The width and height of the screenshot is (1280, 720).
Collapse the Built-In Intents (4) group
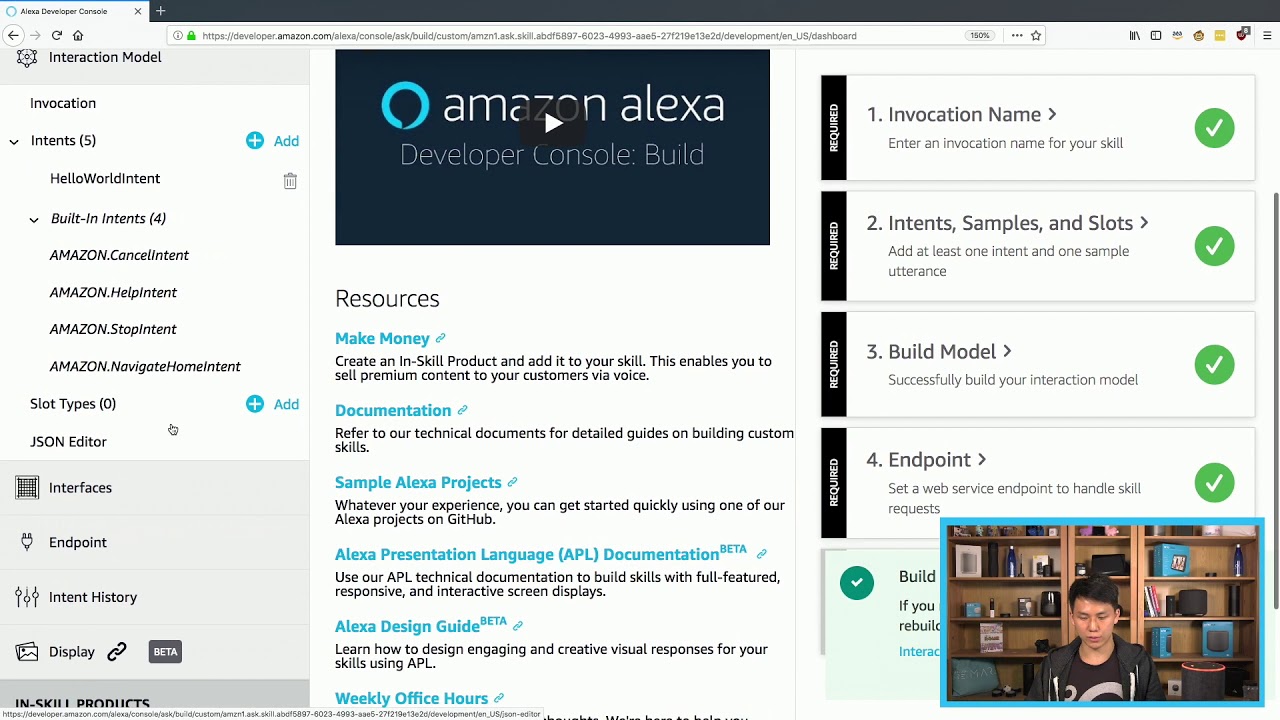pyautogui.click(x=34, y=219)
